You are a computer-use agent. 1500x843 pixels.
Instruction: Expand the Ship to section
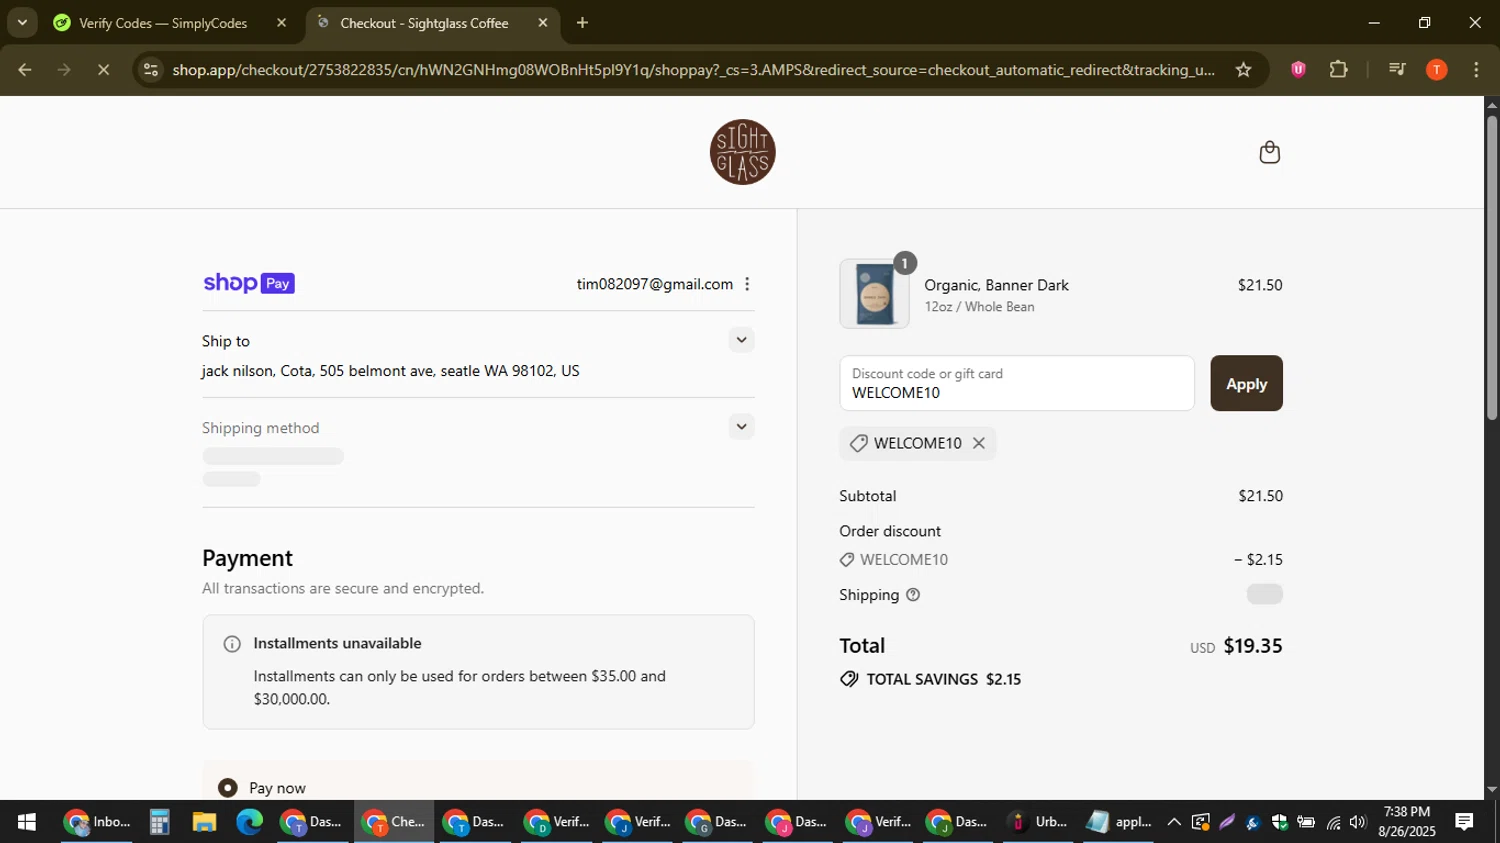click(741, 340)
